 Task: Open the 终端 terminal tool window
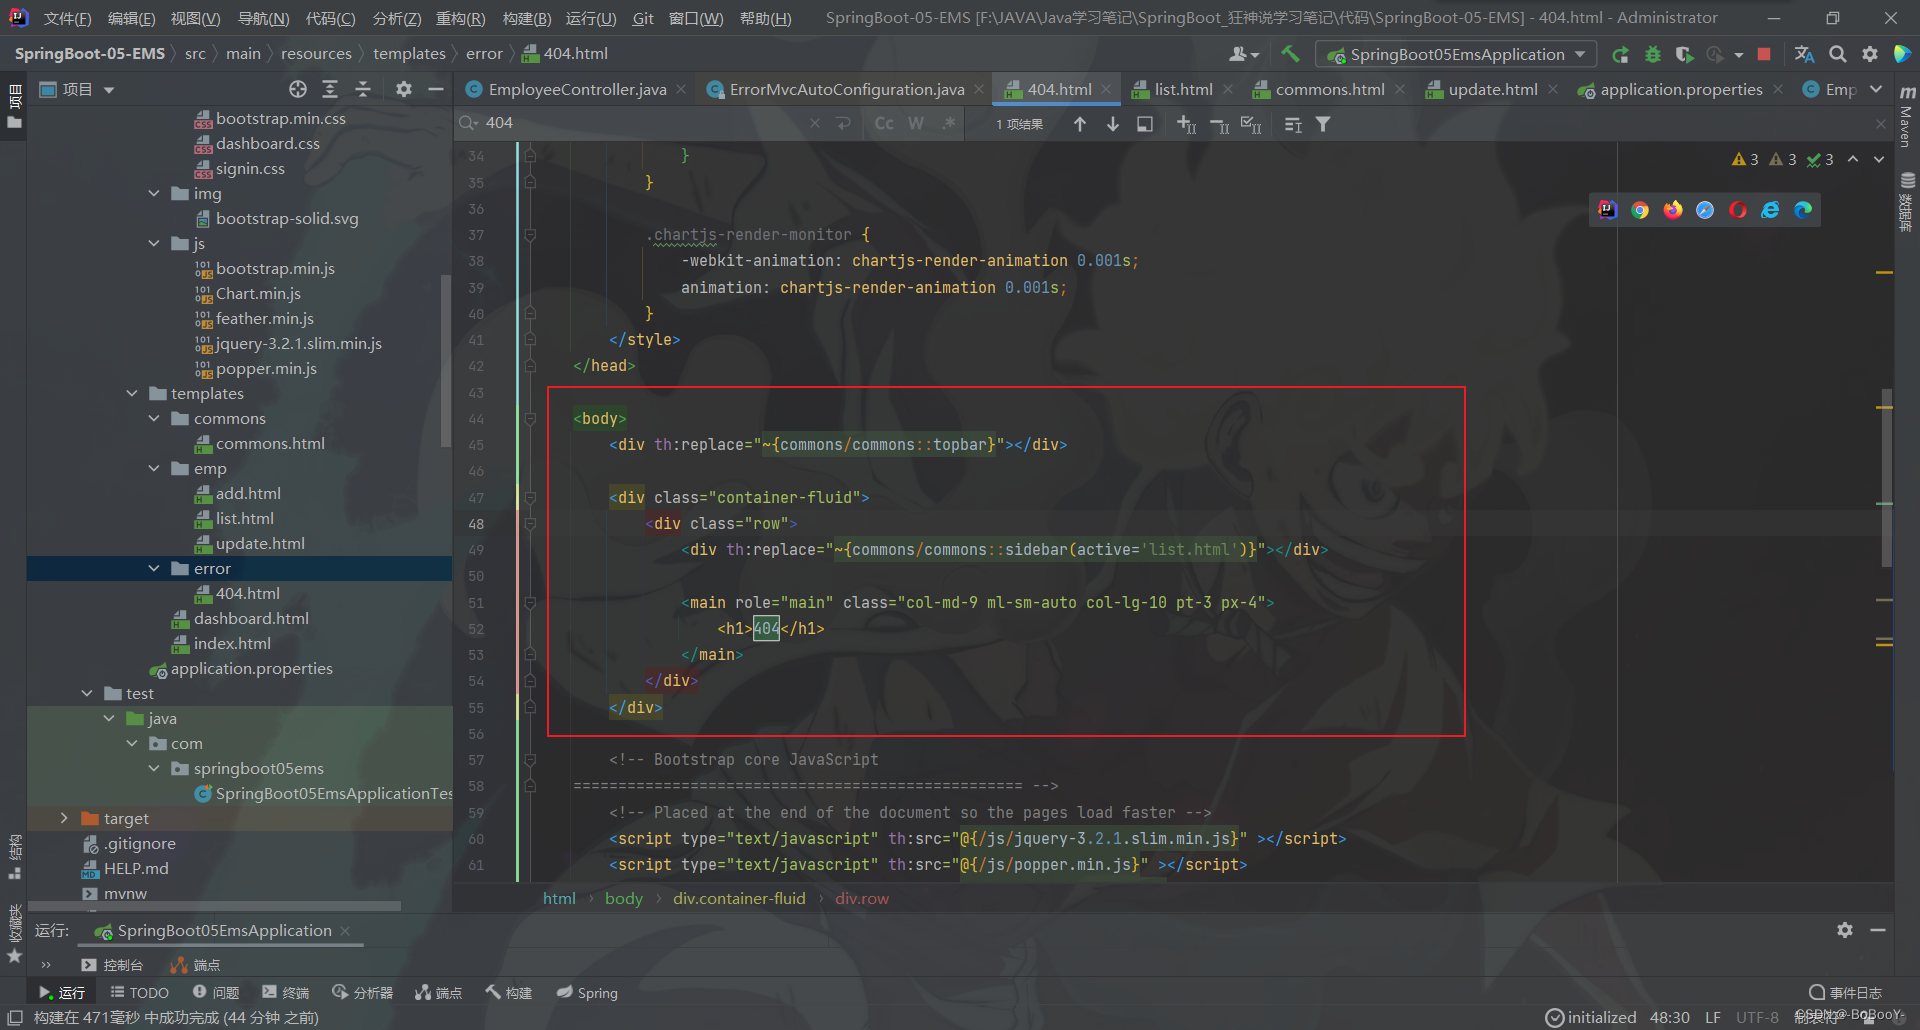[x=285, y=993]
